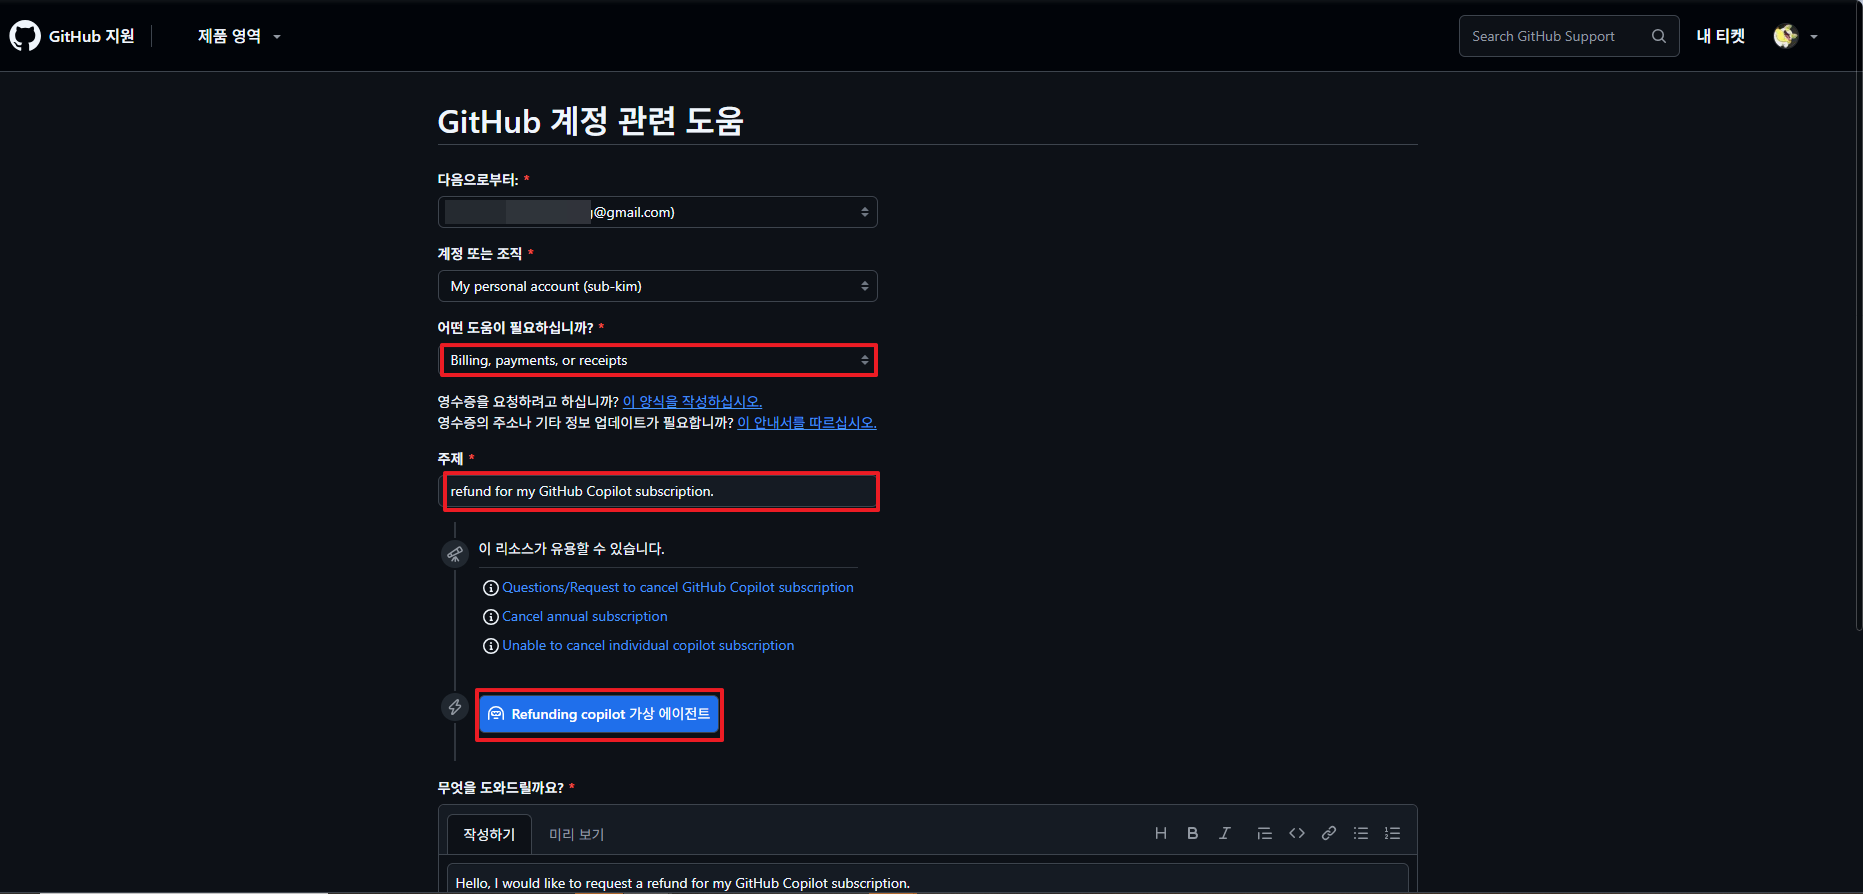1863x894 pixels.
Task: Open the 계정 또는 조직 dropdown
Action: 657,286
